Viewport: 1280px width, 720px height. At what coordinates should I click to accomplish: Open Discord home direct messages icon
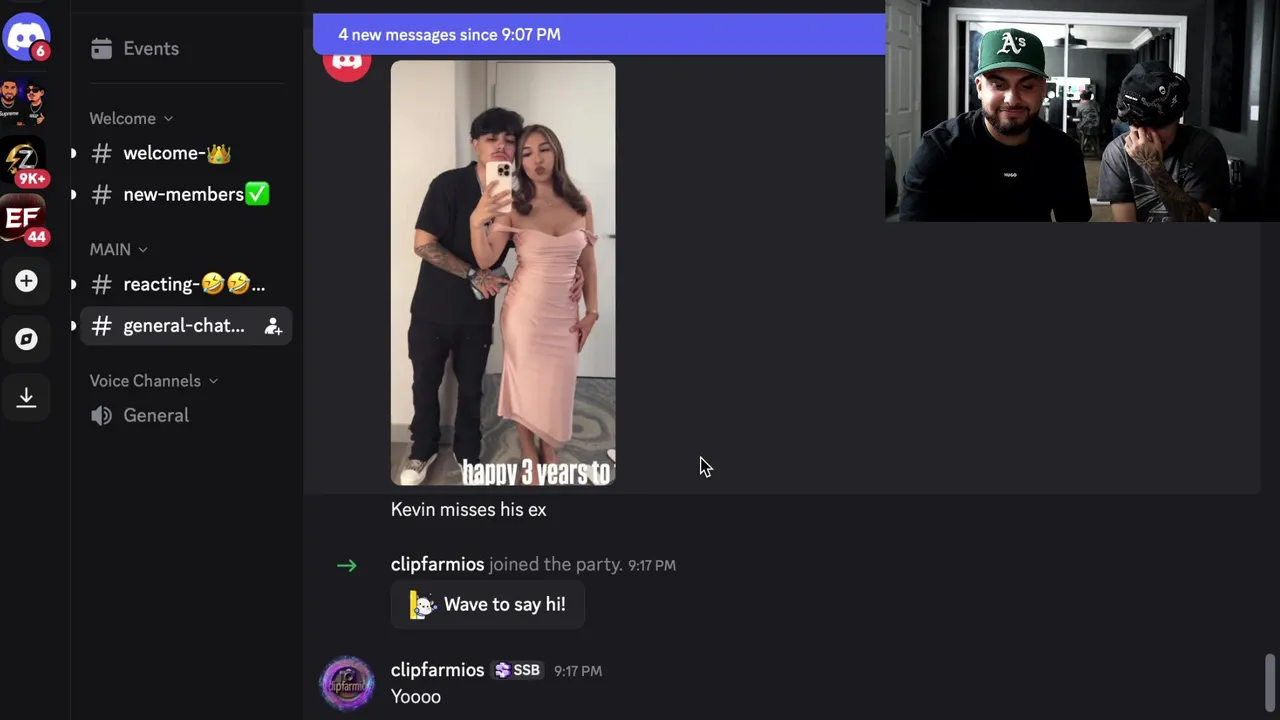tap(26, 37)
